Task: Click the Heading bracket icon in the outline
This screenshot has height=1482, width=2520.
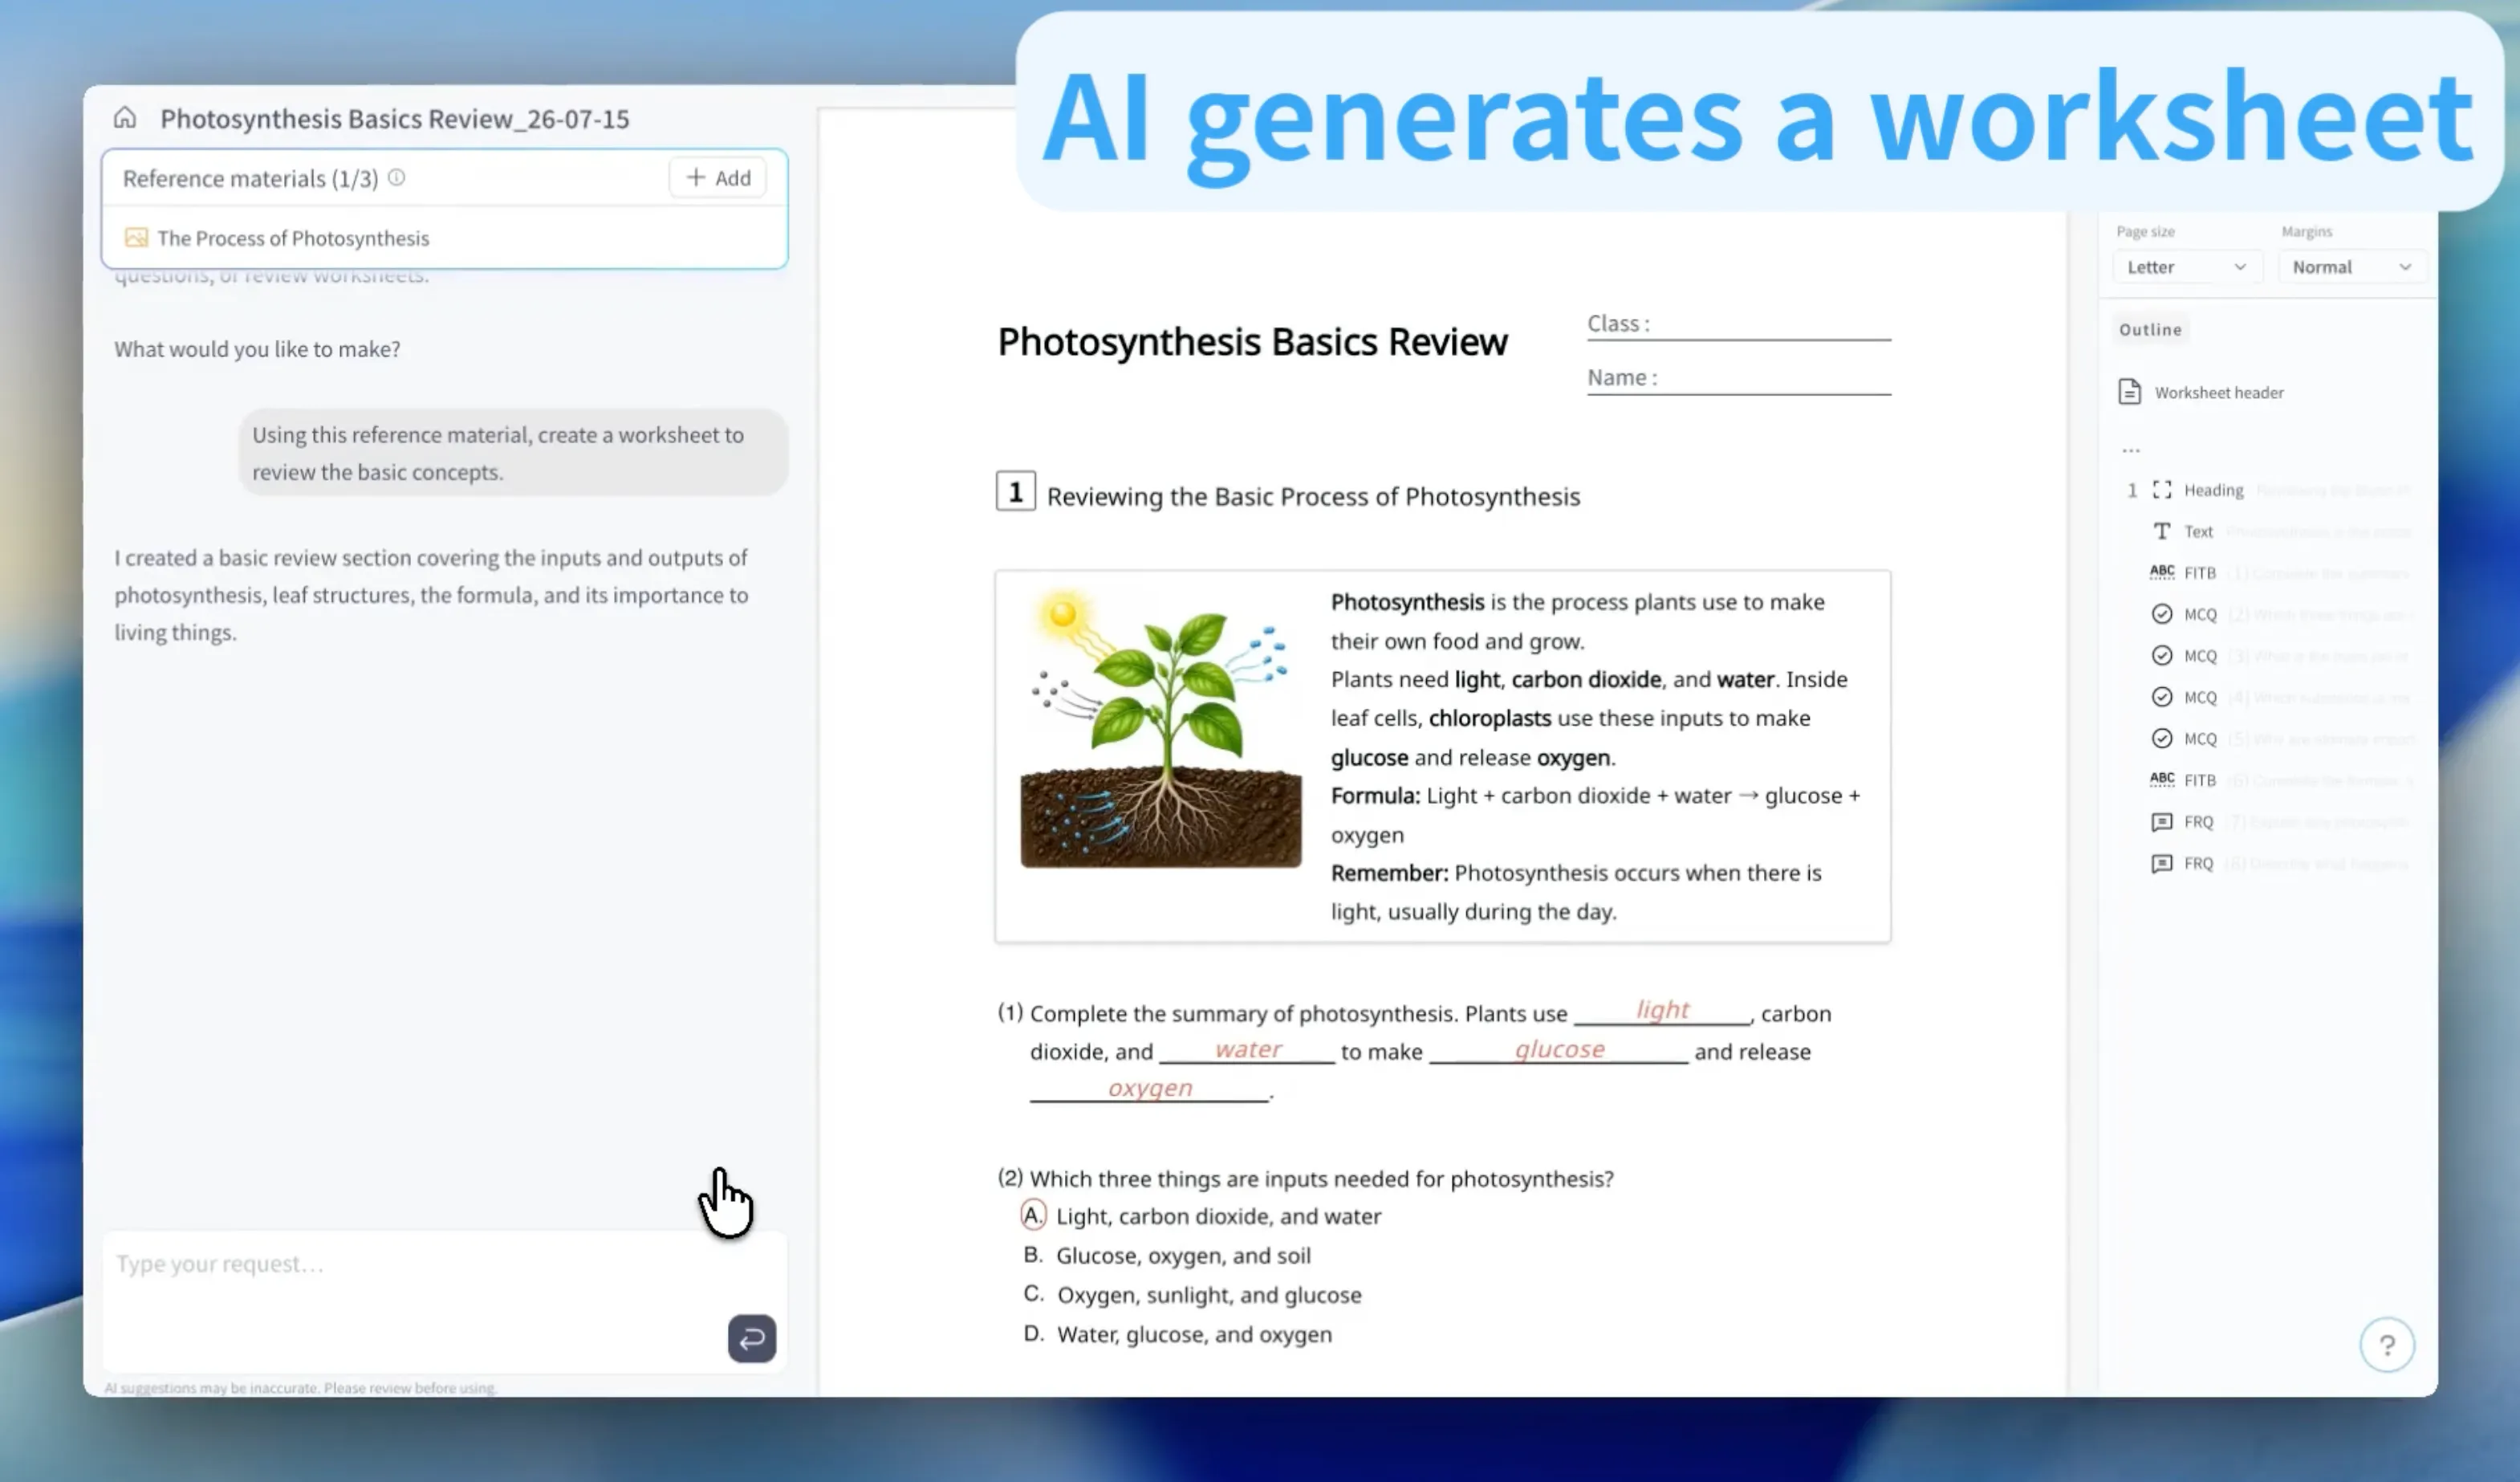Action: pyautogui.click(x=2162, y=490)
